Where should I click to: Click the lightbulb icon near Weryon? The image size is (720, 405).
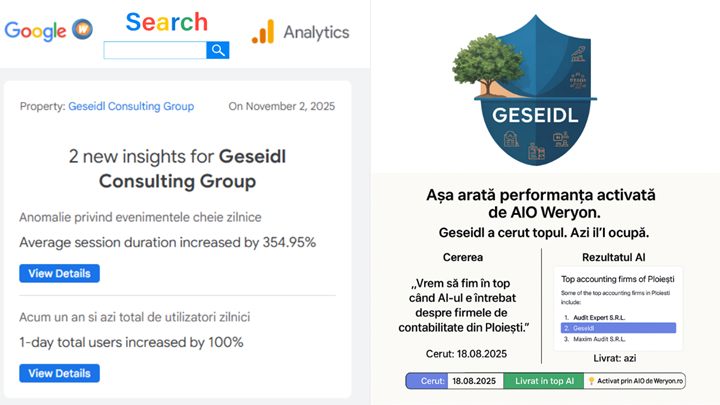[590, 381]
